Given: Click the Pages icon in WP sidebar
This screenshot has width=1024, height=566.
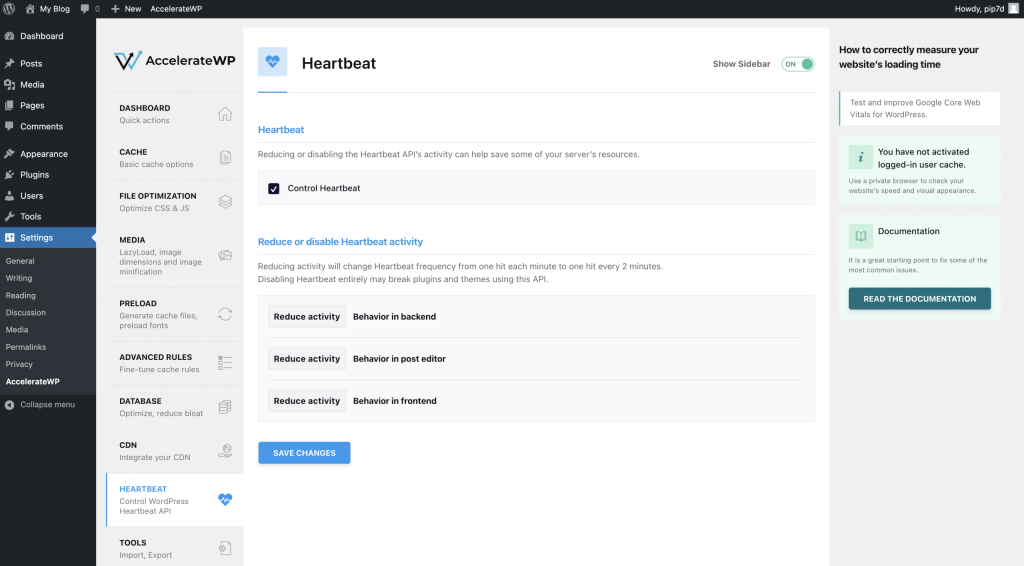Looking at the screenshot, I should click(x=10, y=105).
